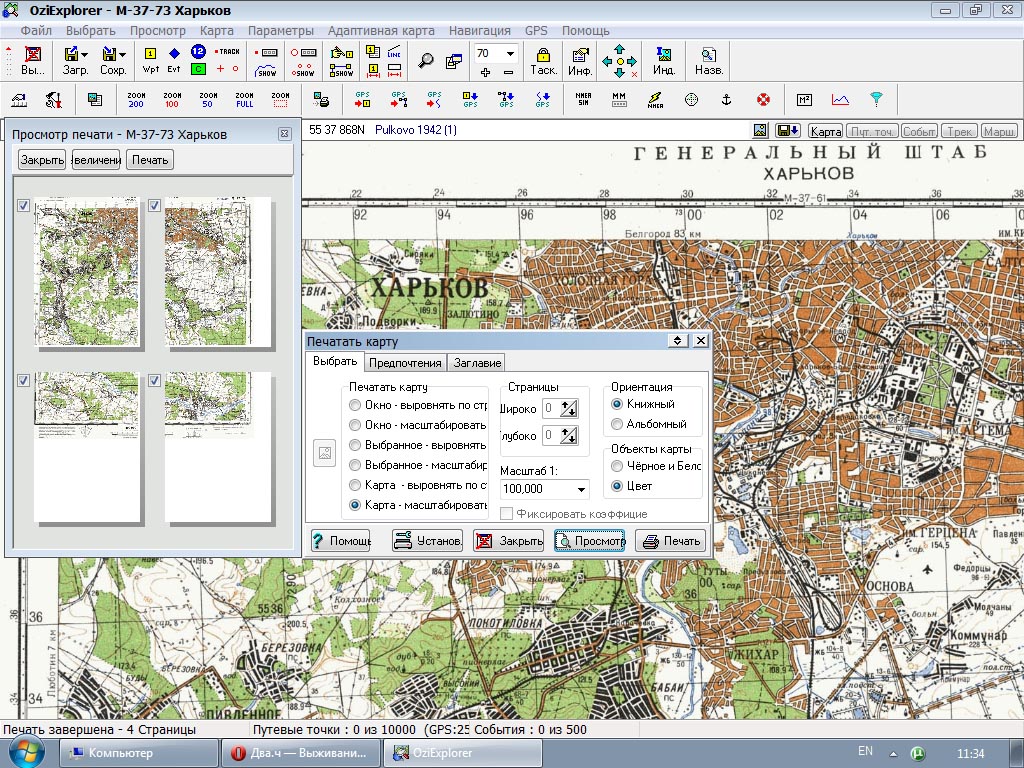Click the zoom-in plus icon under 70
Image resolution: width=1024 pixels, height=768 pixels.
coord(485,72)
